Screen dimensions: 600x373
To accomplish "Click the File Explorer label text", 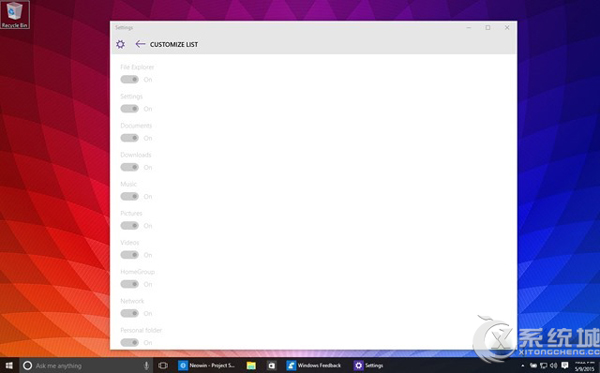I will pyautogui.click(x=137, y=67).
